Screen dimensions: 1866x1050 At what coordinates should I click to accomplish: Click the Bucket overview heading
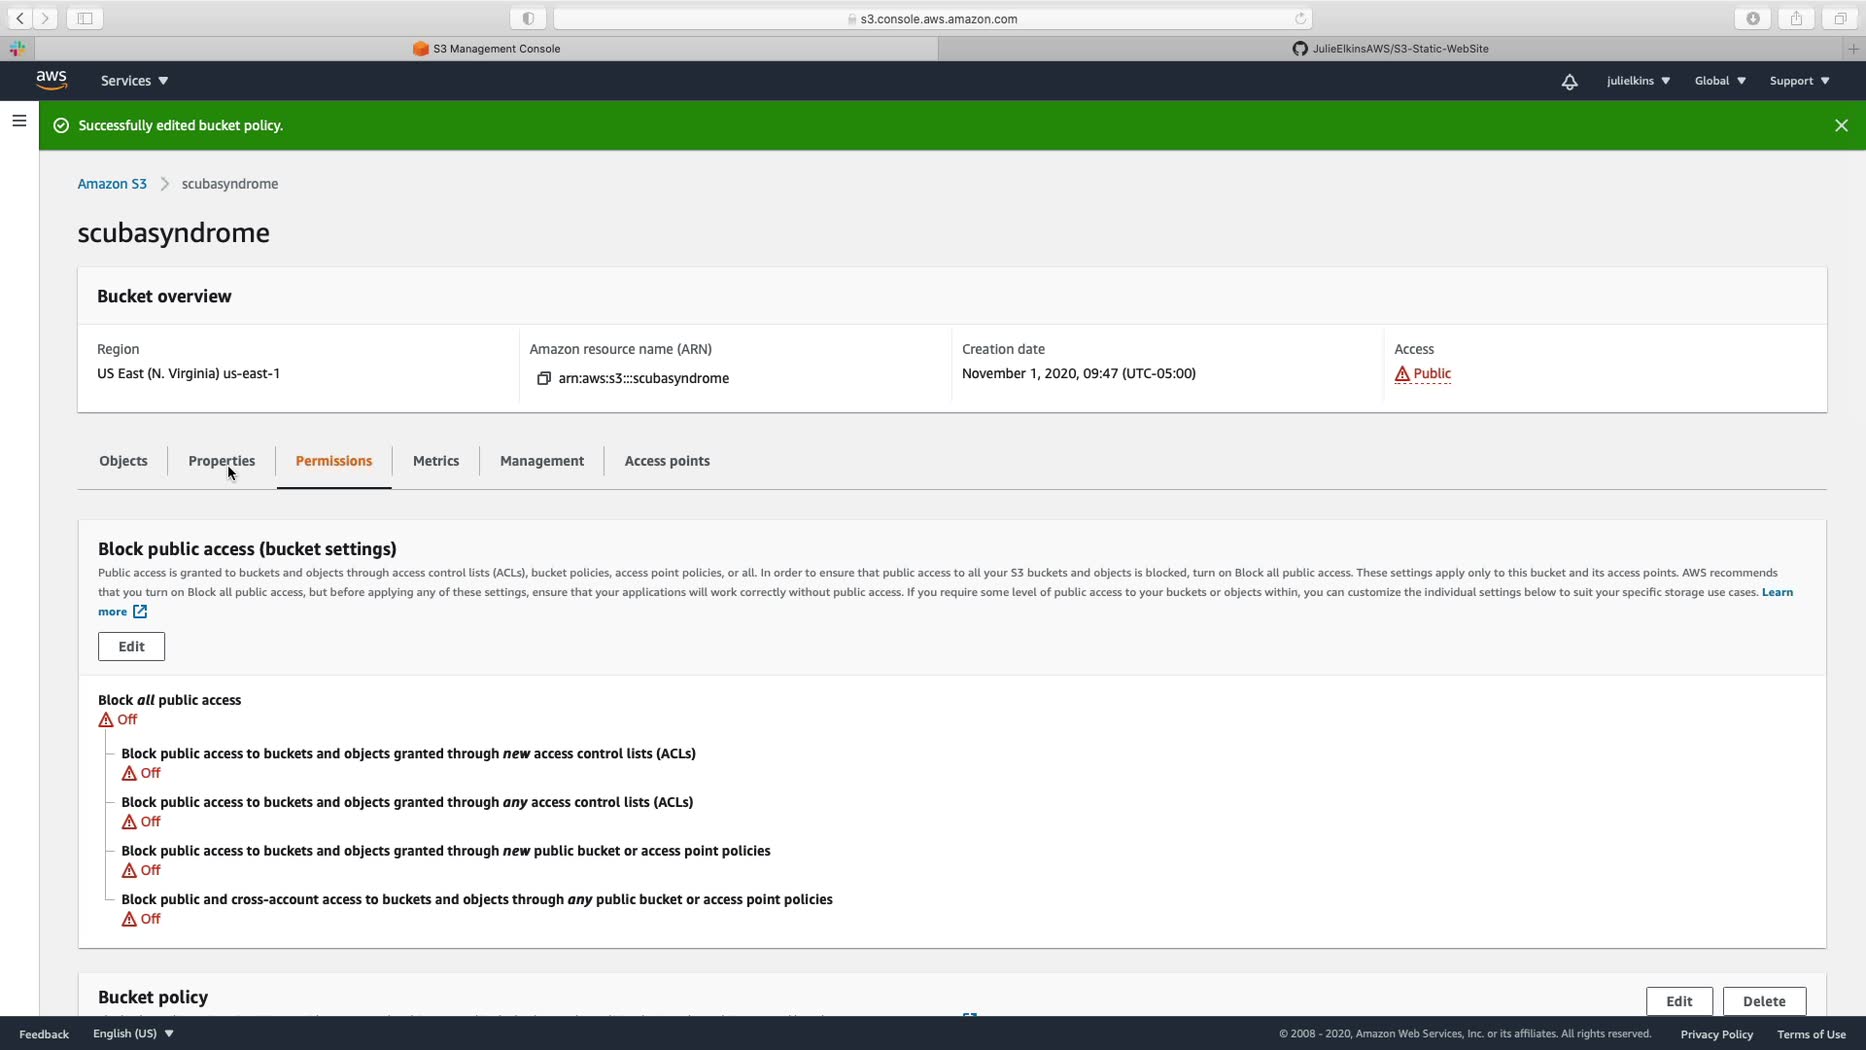tap(164, 297)
